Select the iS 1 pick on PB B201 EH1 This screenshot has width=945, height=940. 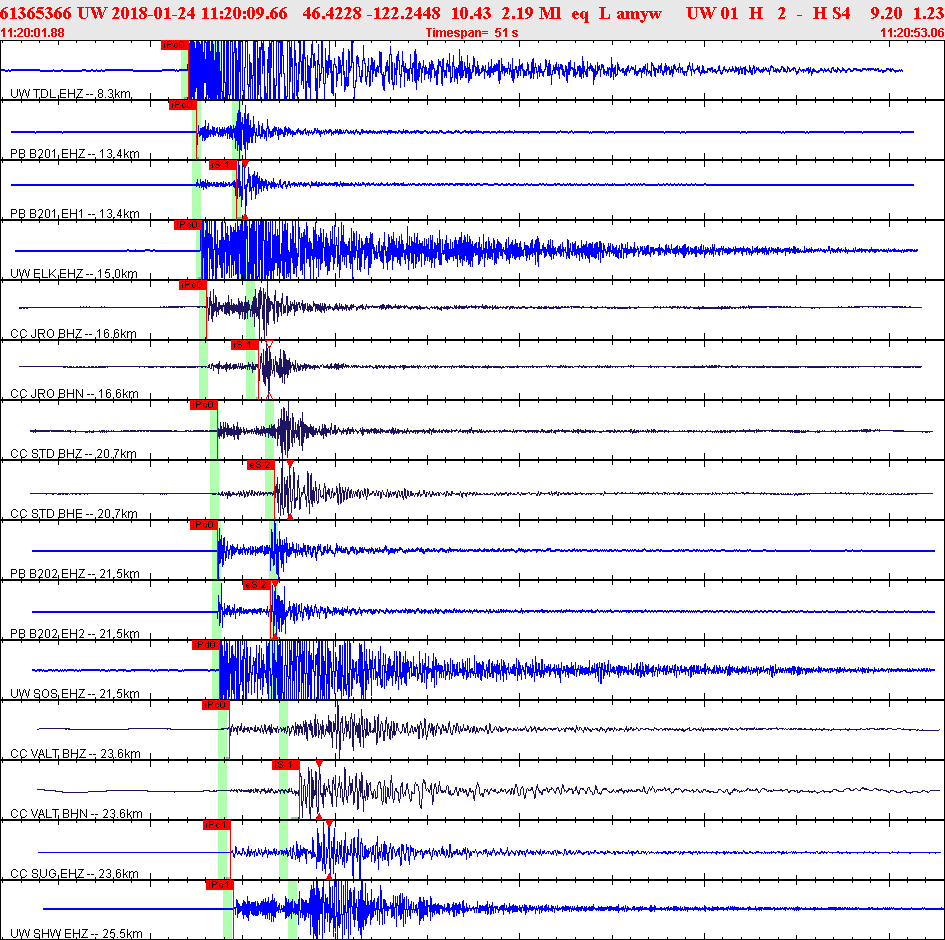(222, 164)
